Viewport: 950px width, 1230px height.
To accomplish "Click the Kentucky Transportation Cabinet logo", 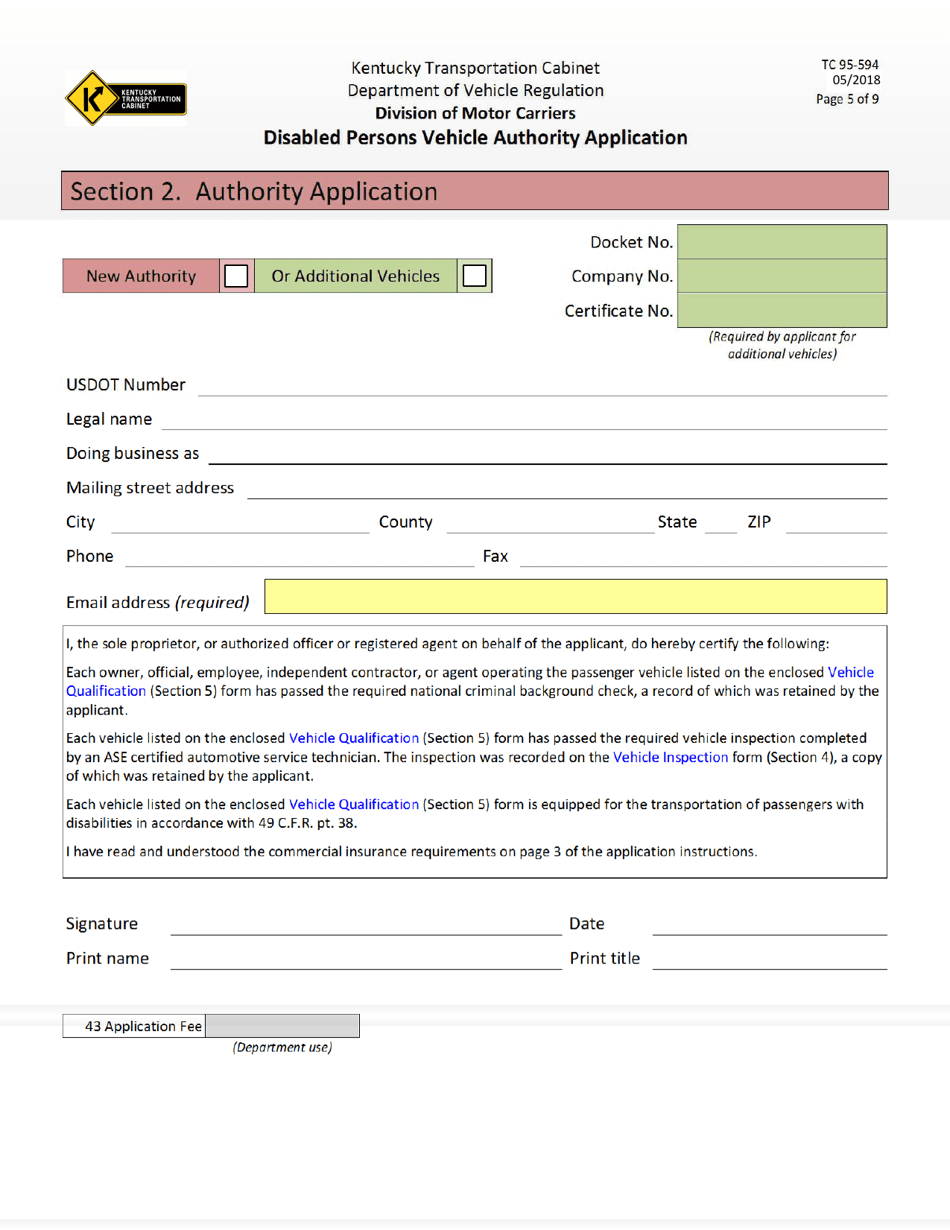I will click(124, 99).
